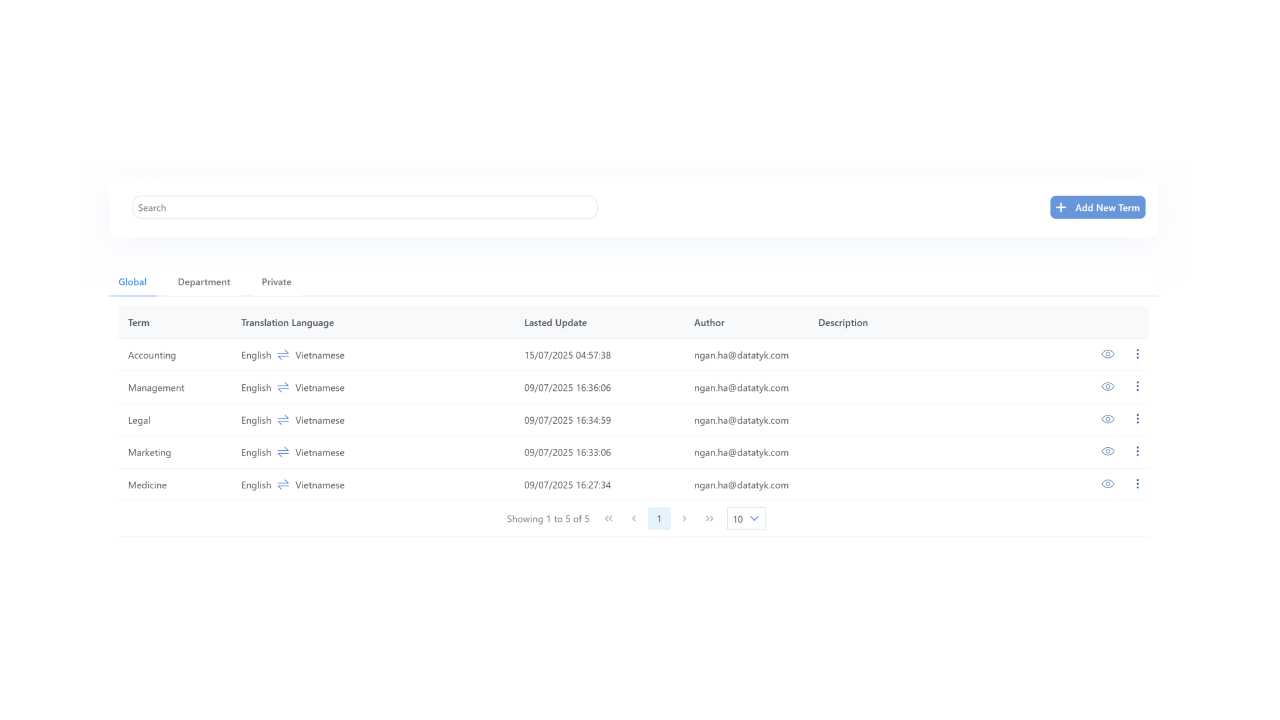
Task: Go to the first page double-chevron
Action: (x=609, y=519)
